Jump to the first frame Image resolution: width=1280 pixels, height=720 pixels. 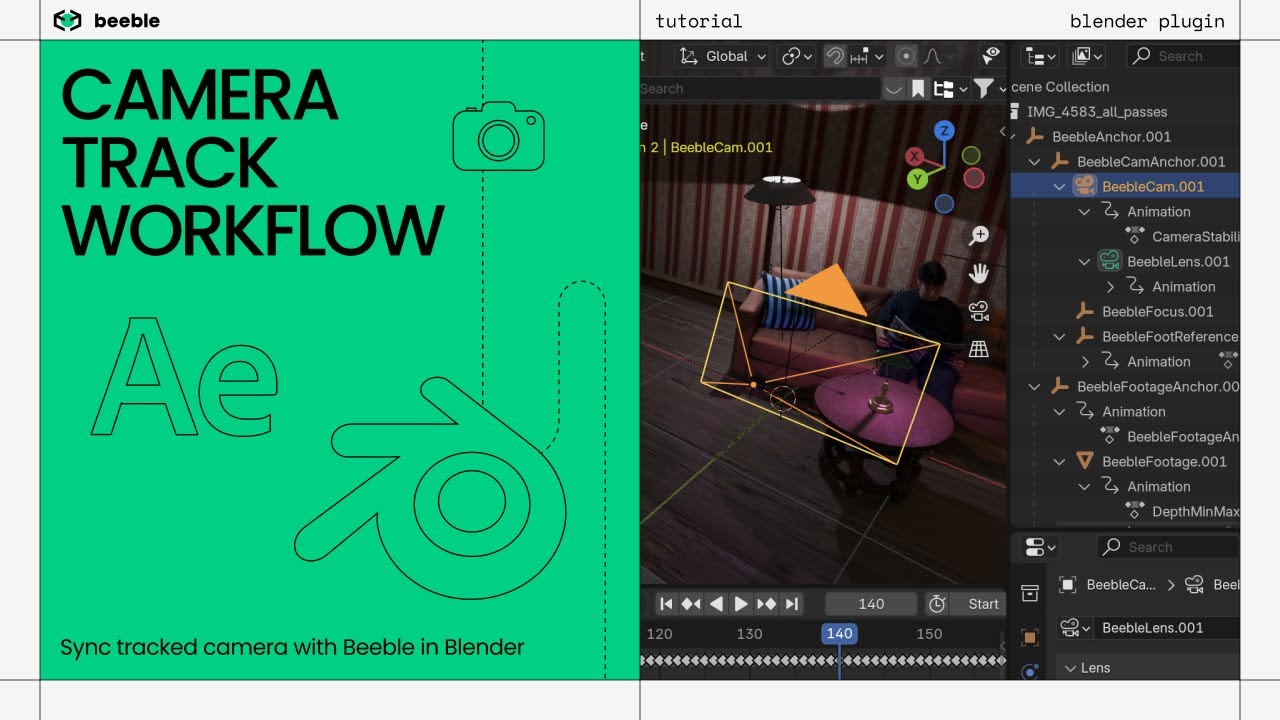coord(665,604)
